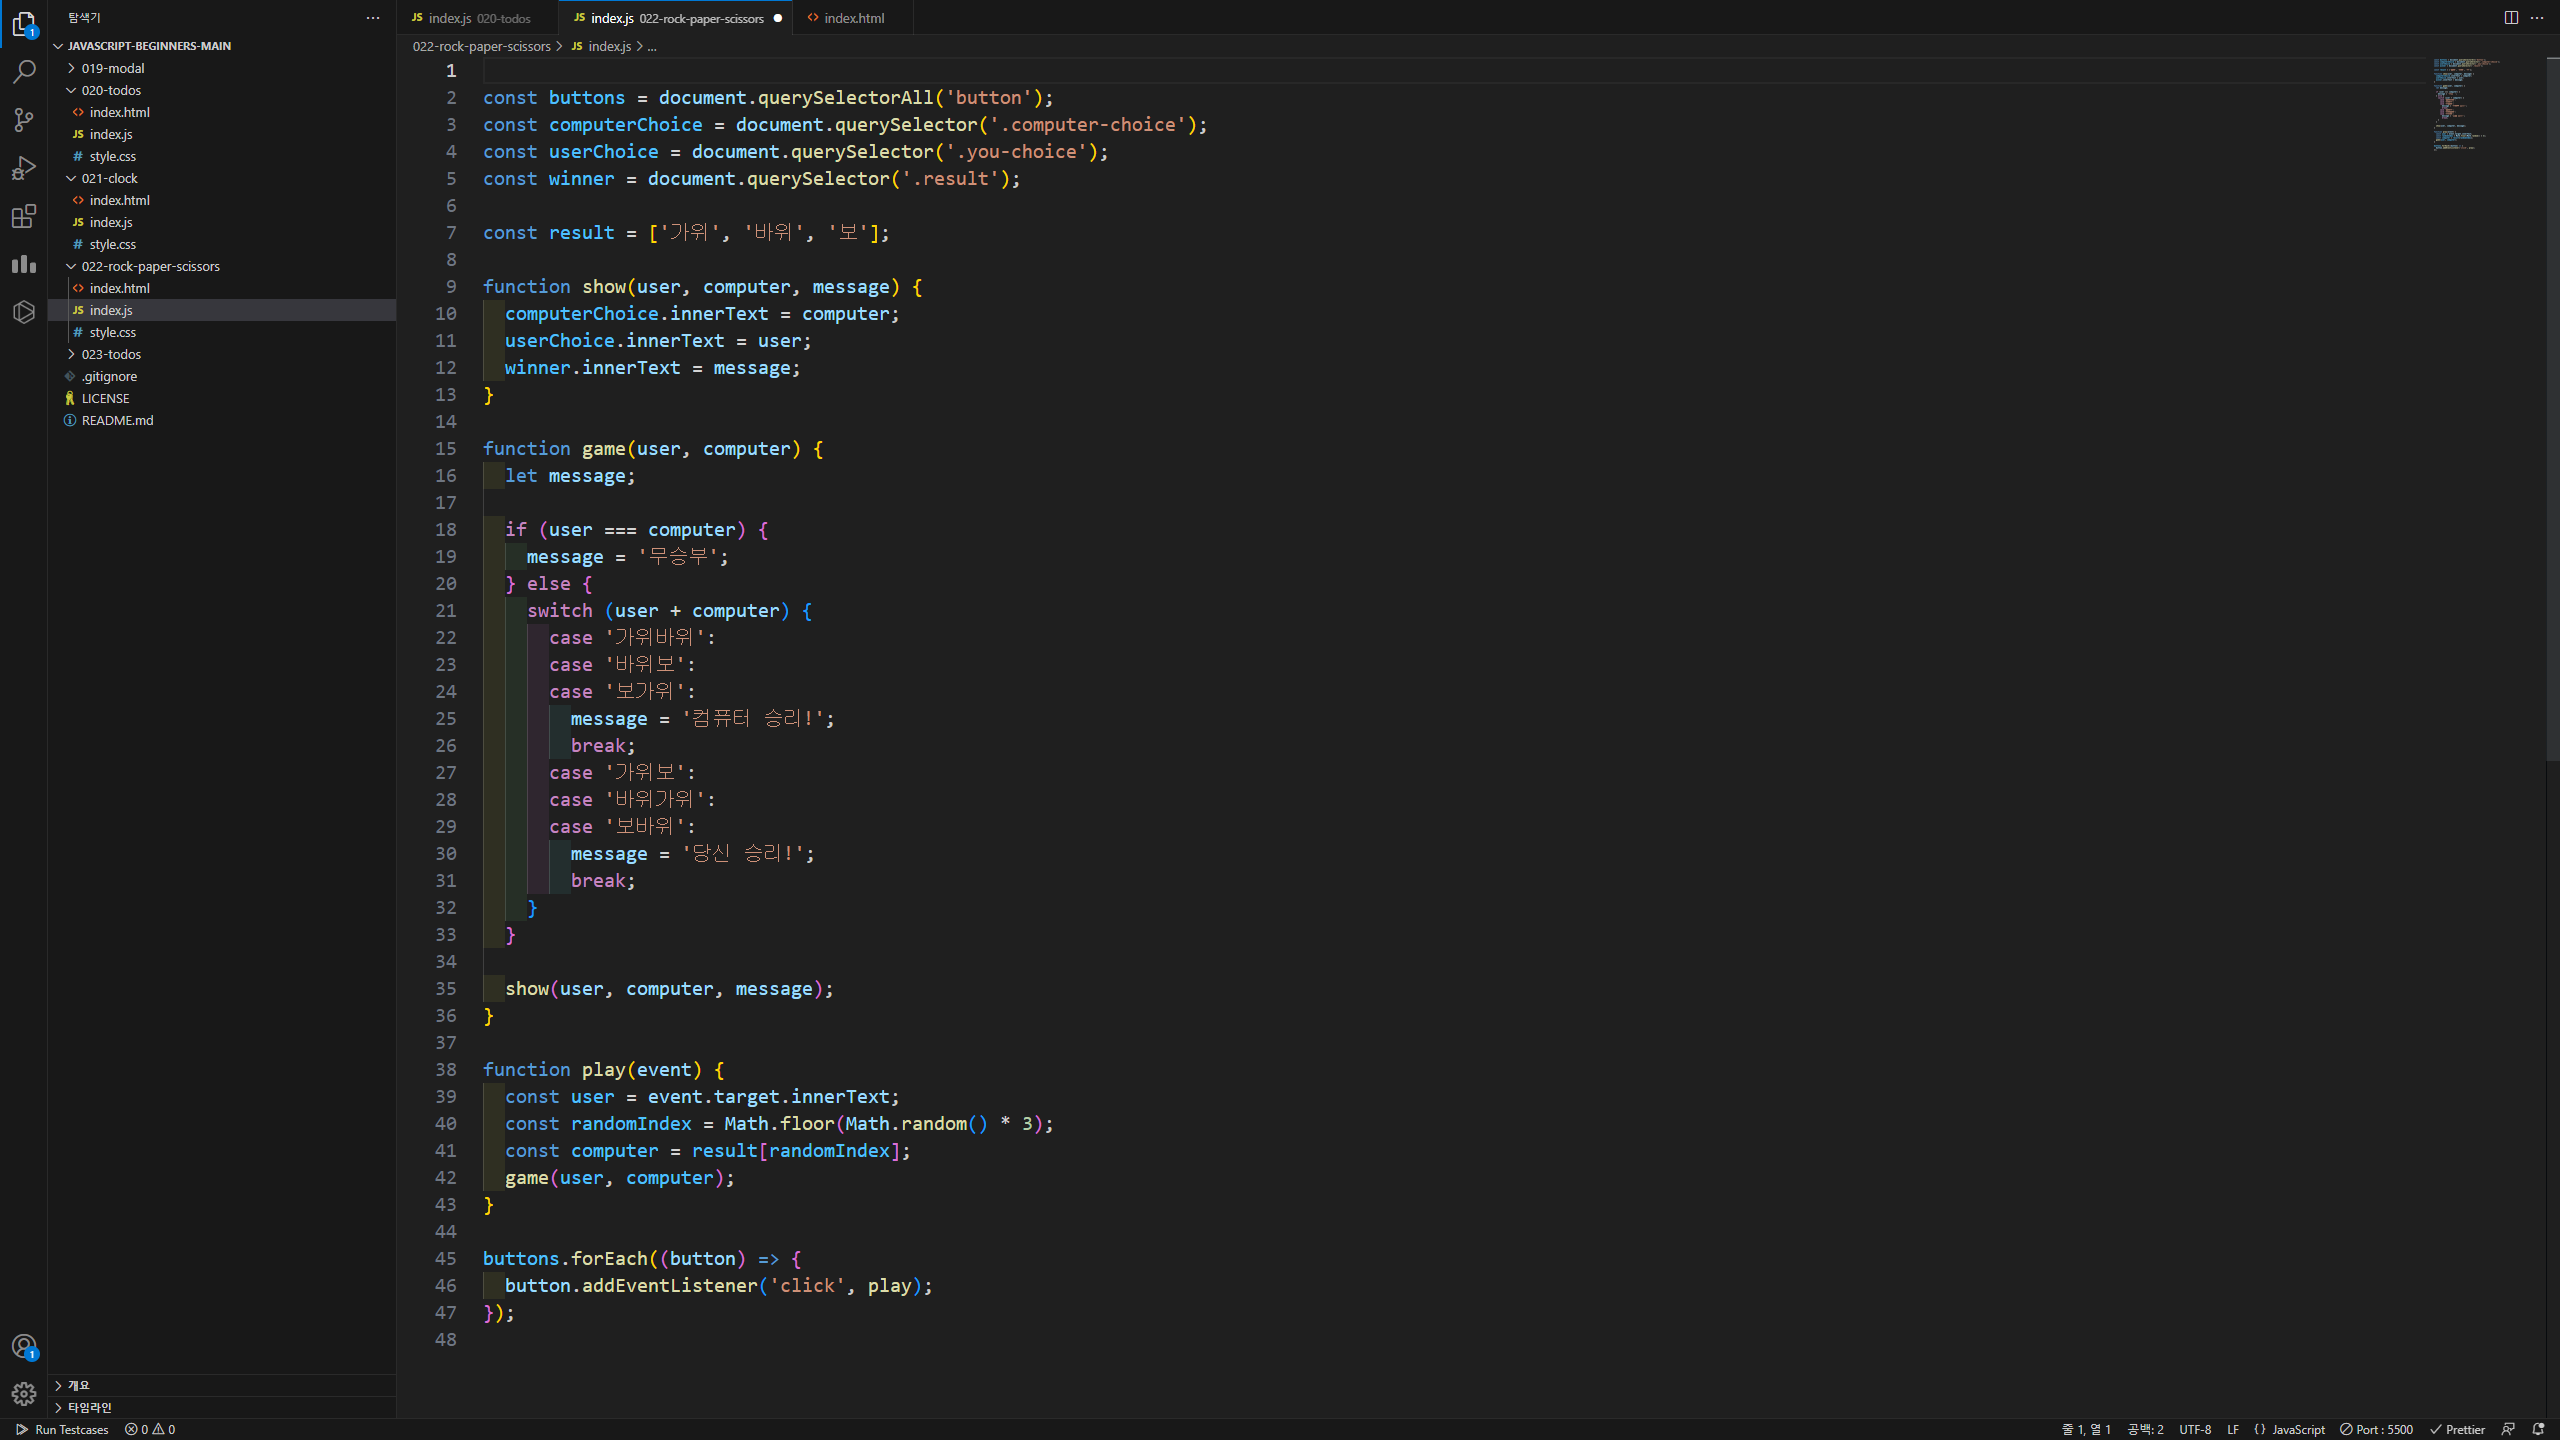Open the Manage gear icon

(x=24, y=1394)
